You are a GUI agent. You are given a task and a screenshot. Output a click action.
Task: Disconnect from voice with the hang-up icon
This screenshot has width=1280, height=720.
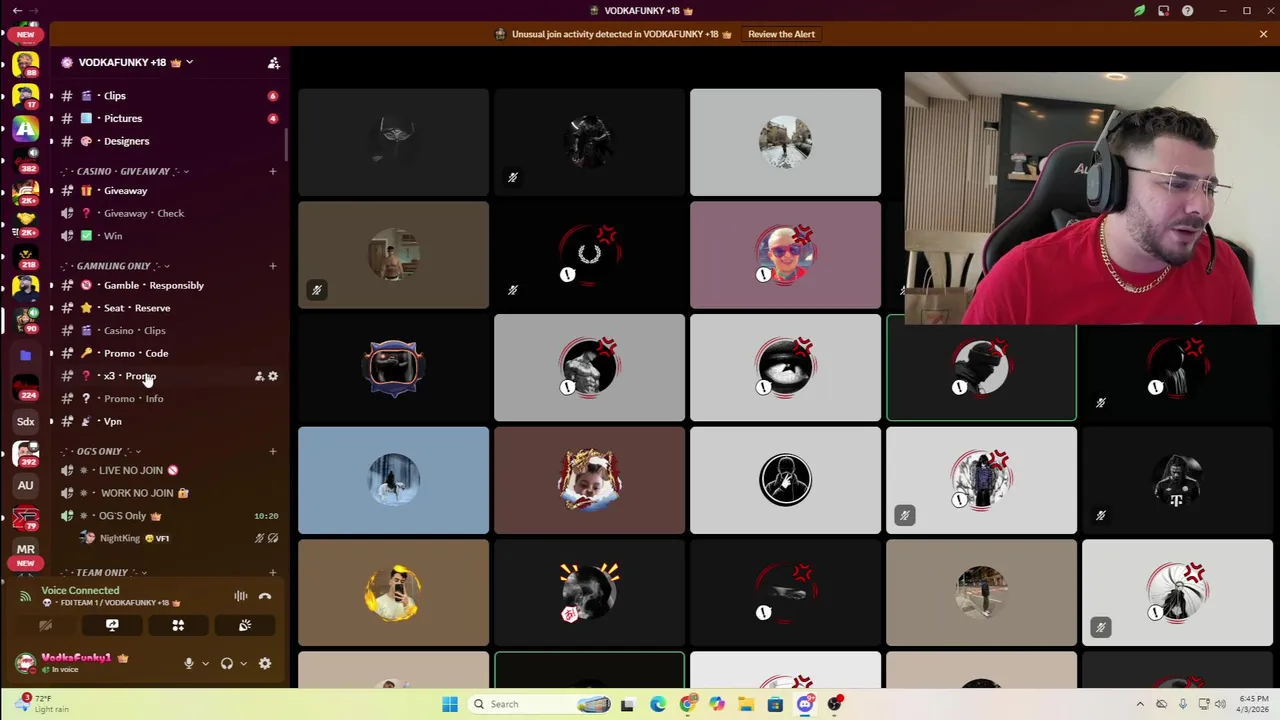[265, 596]
